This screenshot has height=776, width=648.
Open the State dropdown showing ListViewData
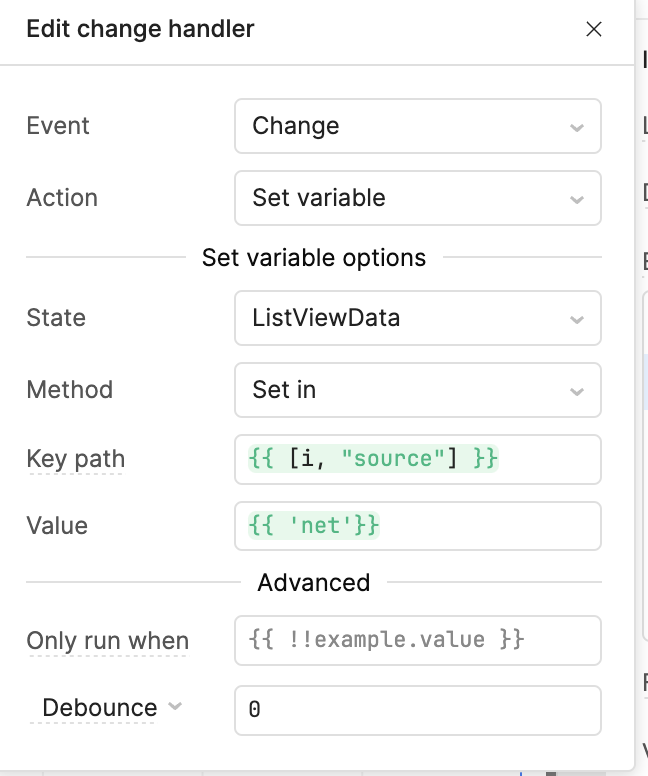pyautogui.click(x=417, y=318)
